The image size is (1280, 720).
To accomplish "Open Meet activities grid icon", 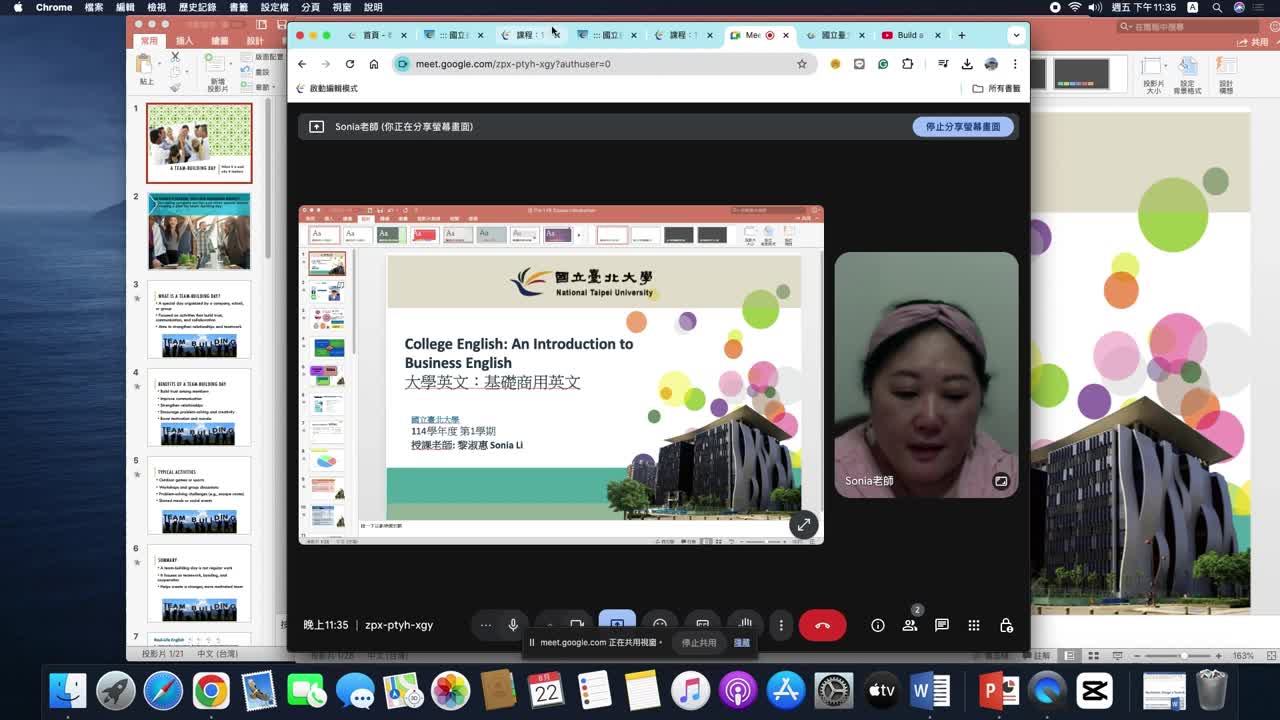I will (x=974, y=625).
